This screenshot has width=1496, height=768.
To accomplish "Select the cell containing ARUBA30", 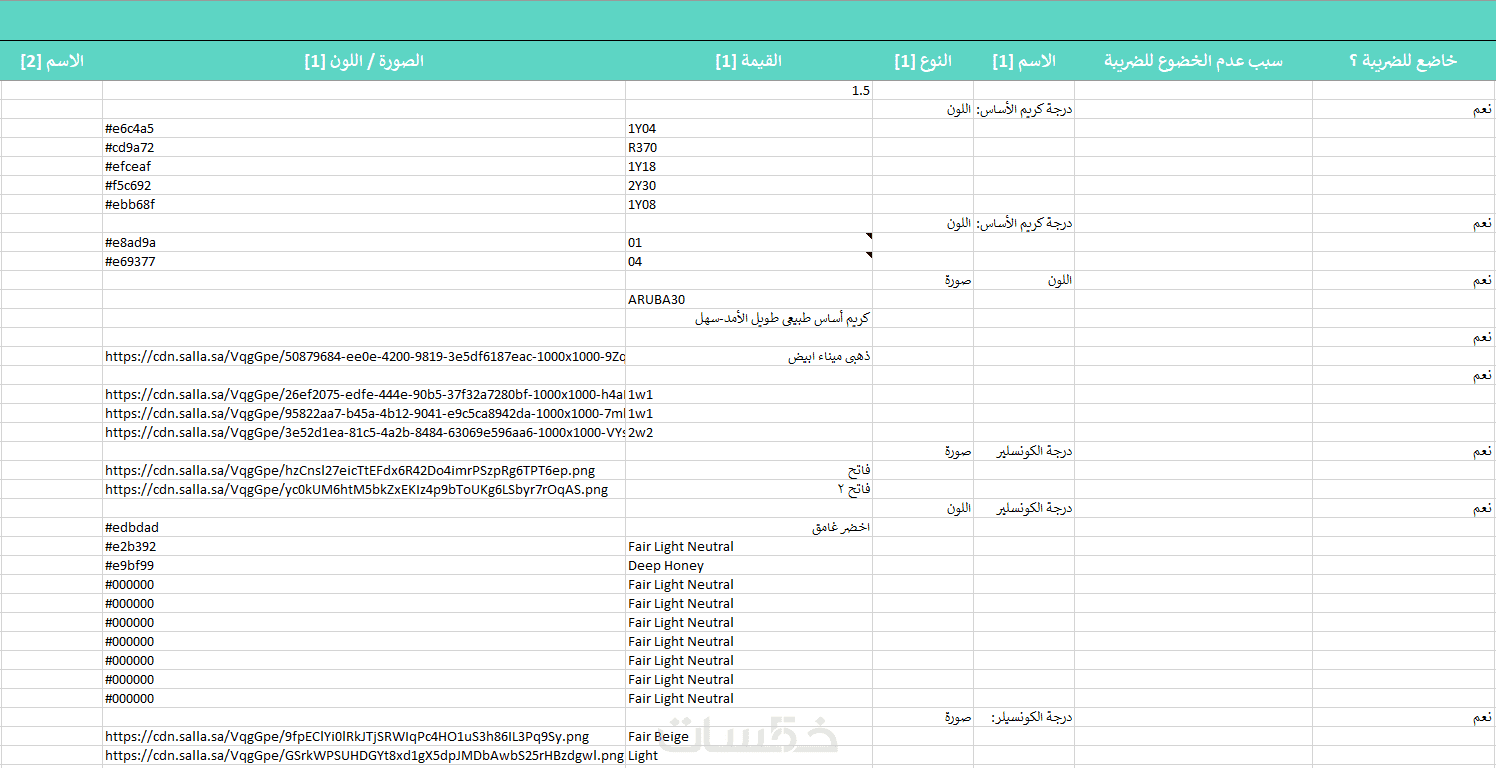I will point(749,299).
